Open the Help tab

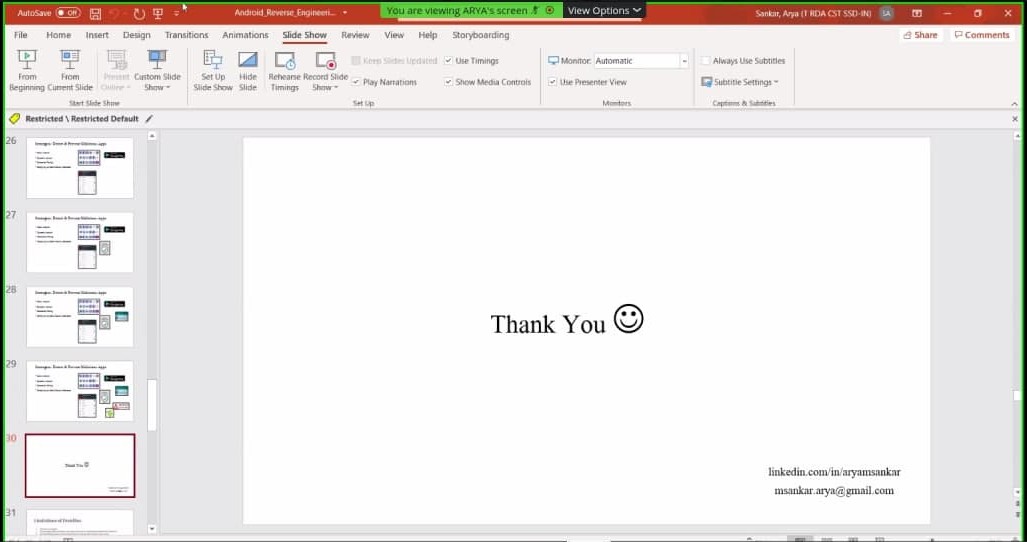428,35
